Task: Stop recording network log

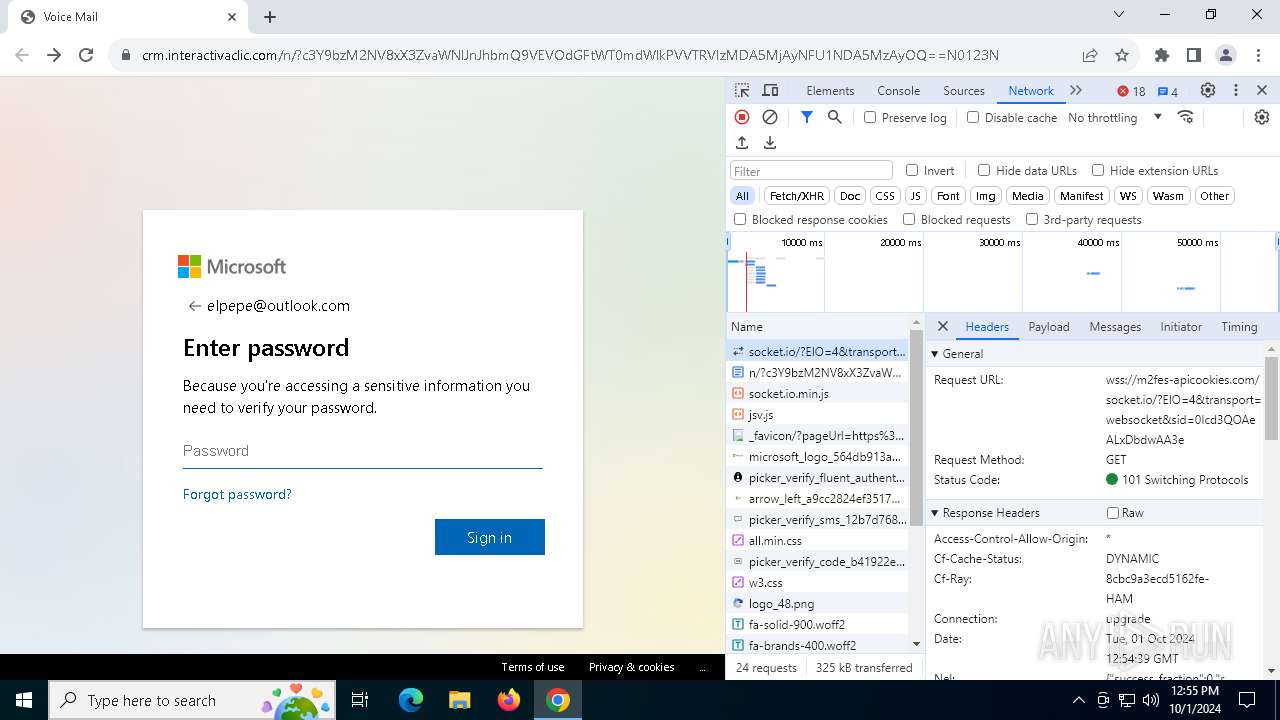Action: (742, 117)
